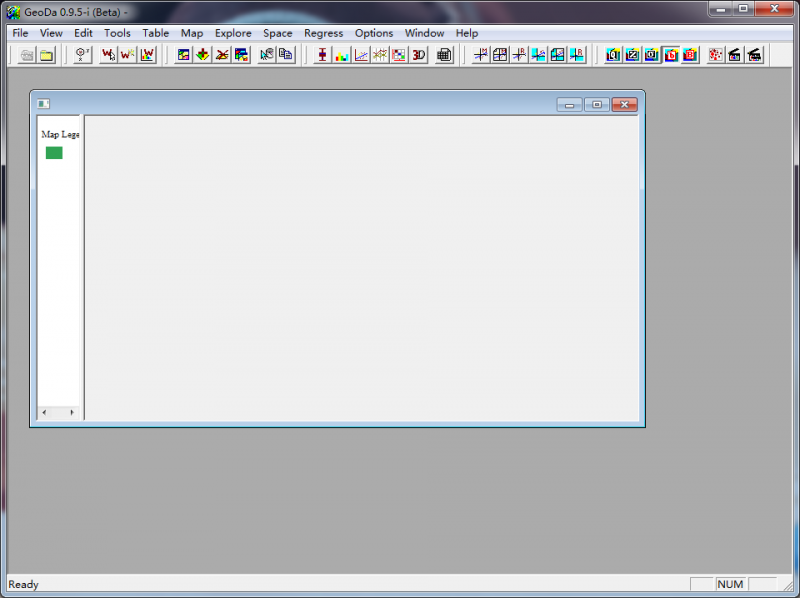
Task: Minimize the inner map window
Action: click(569, 105)
